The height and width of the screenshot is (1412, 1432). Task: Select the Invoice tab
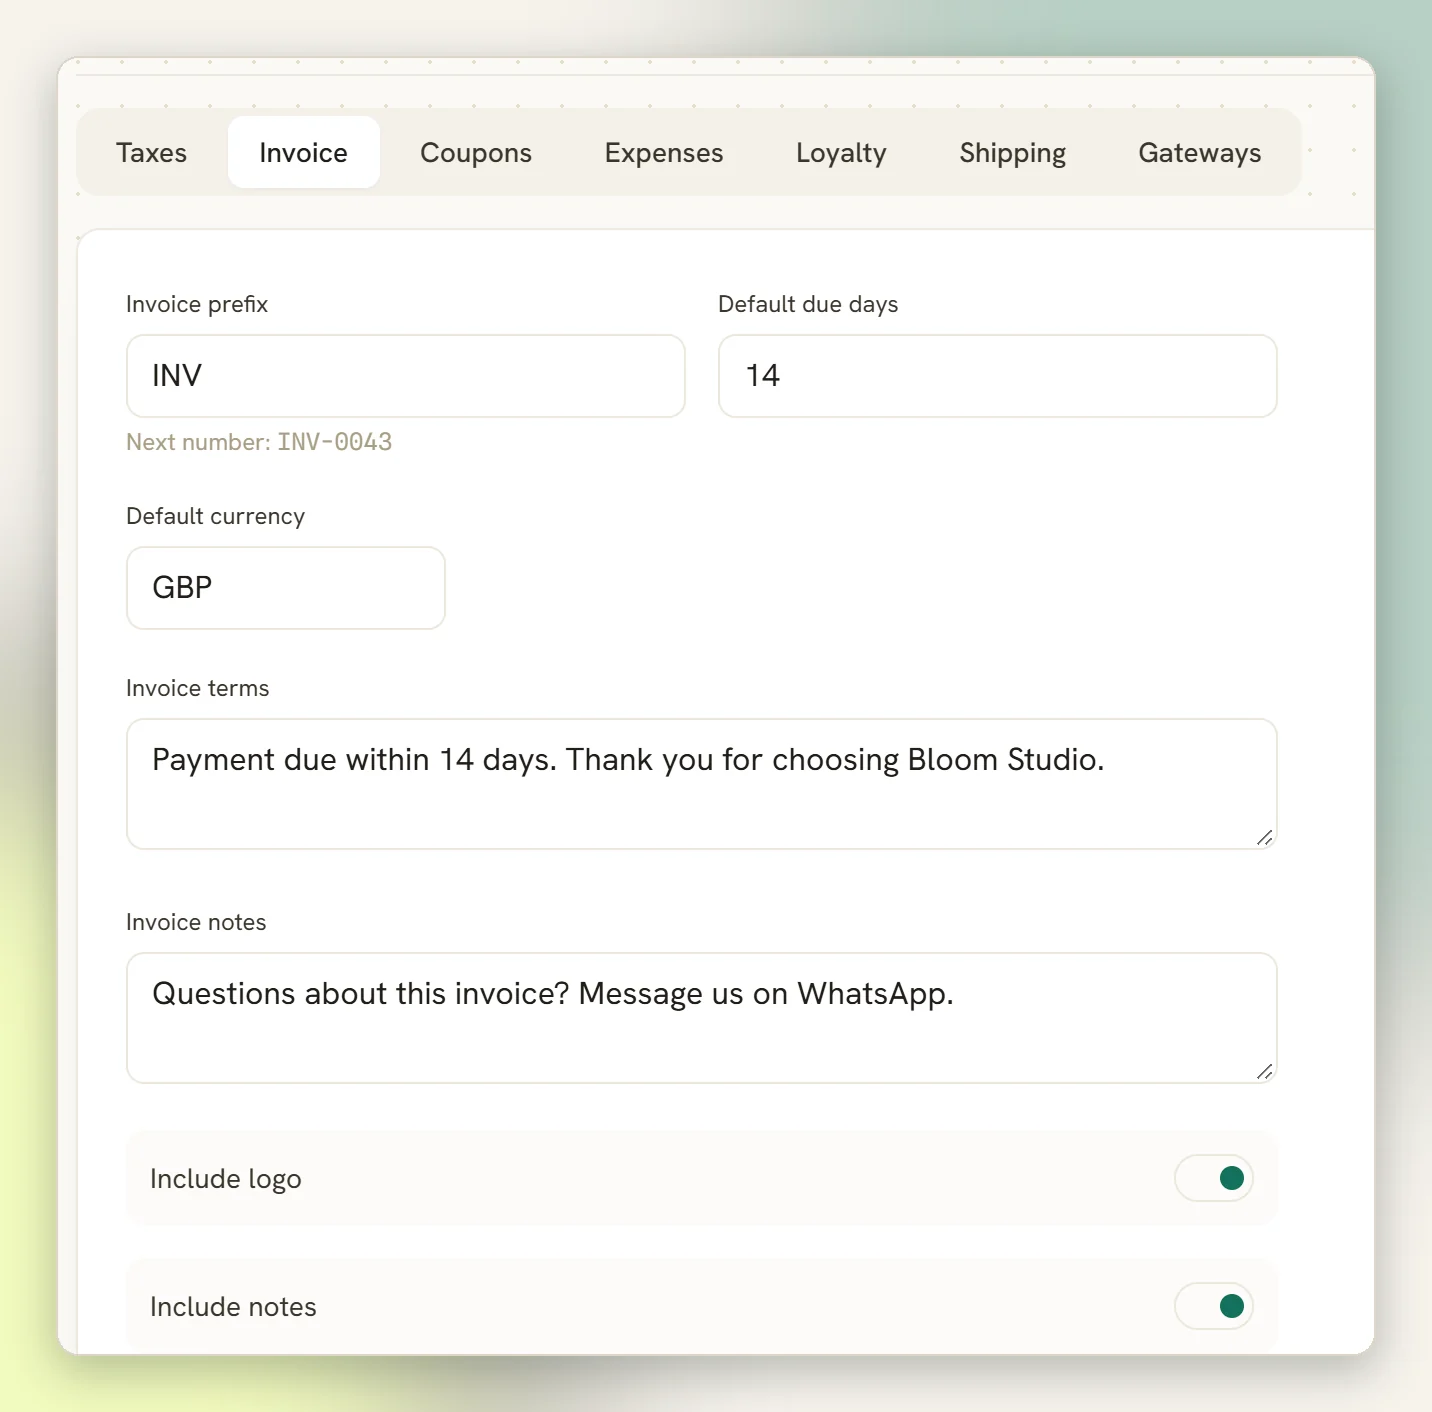point(303,152)
